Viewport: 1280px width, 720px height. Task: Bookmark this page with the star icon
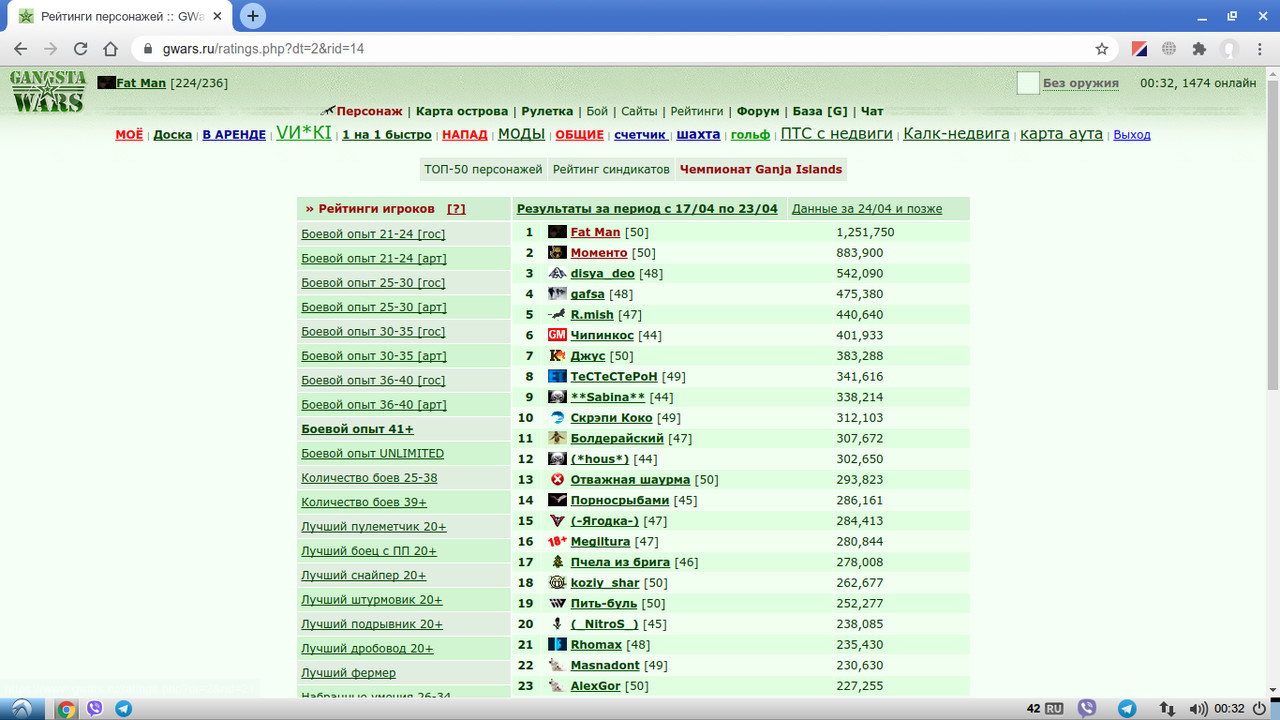point(1102,48)
